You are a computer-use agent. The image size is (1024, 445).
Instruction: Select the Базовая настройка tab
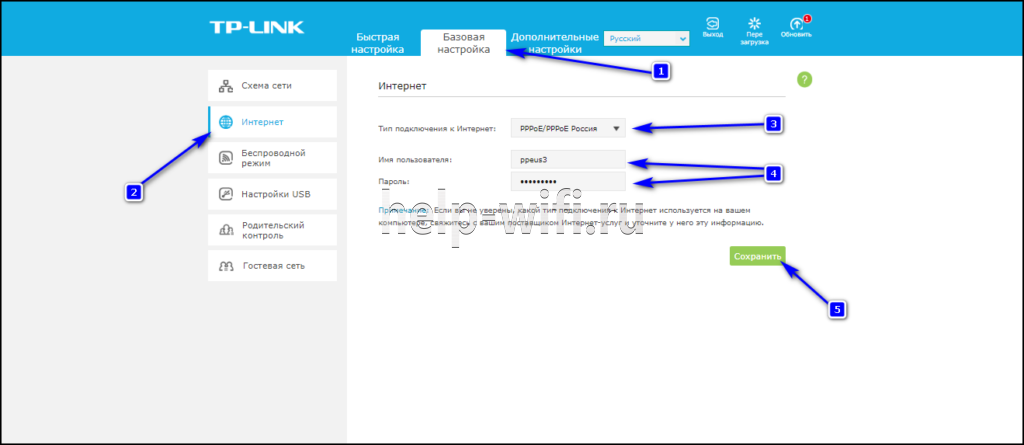(463, 43)
